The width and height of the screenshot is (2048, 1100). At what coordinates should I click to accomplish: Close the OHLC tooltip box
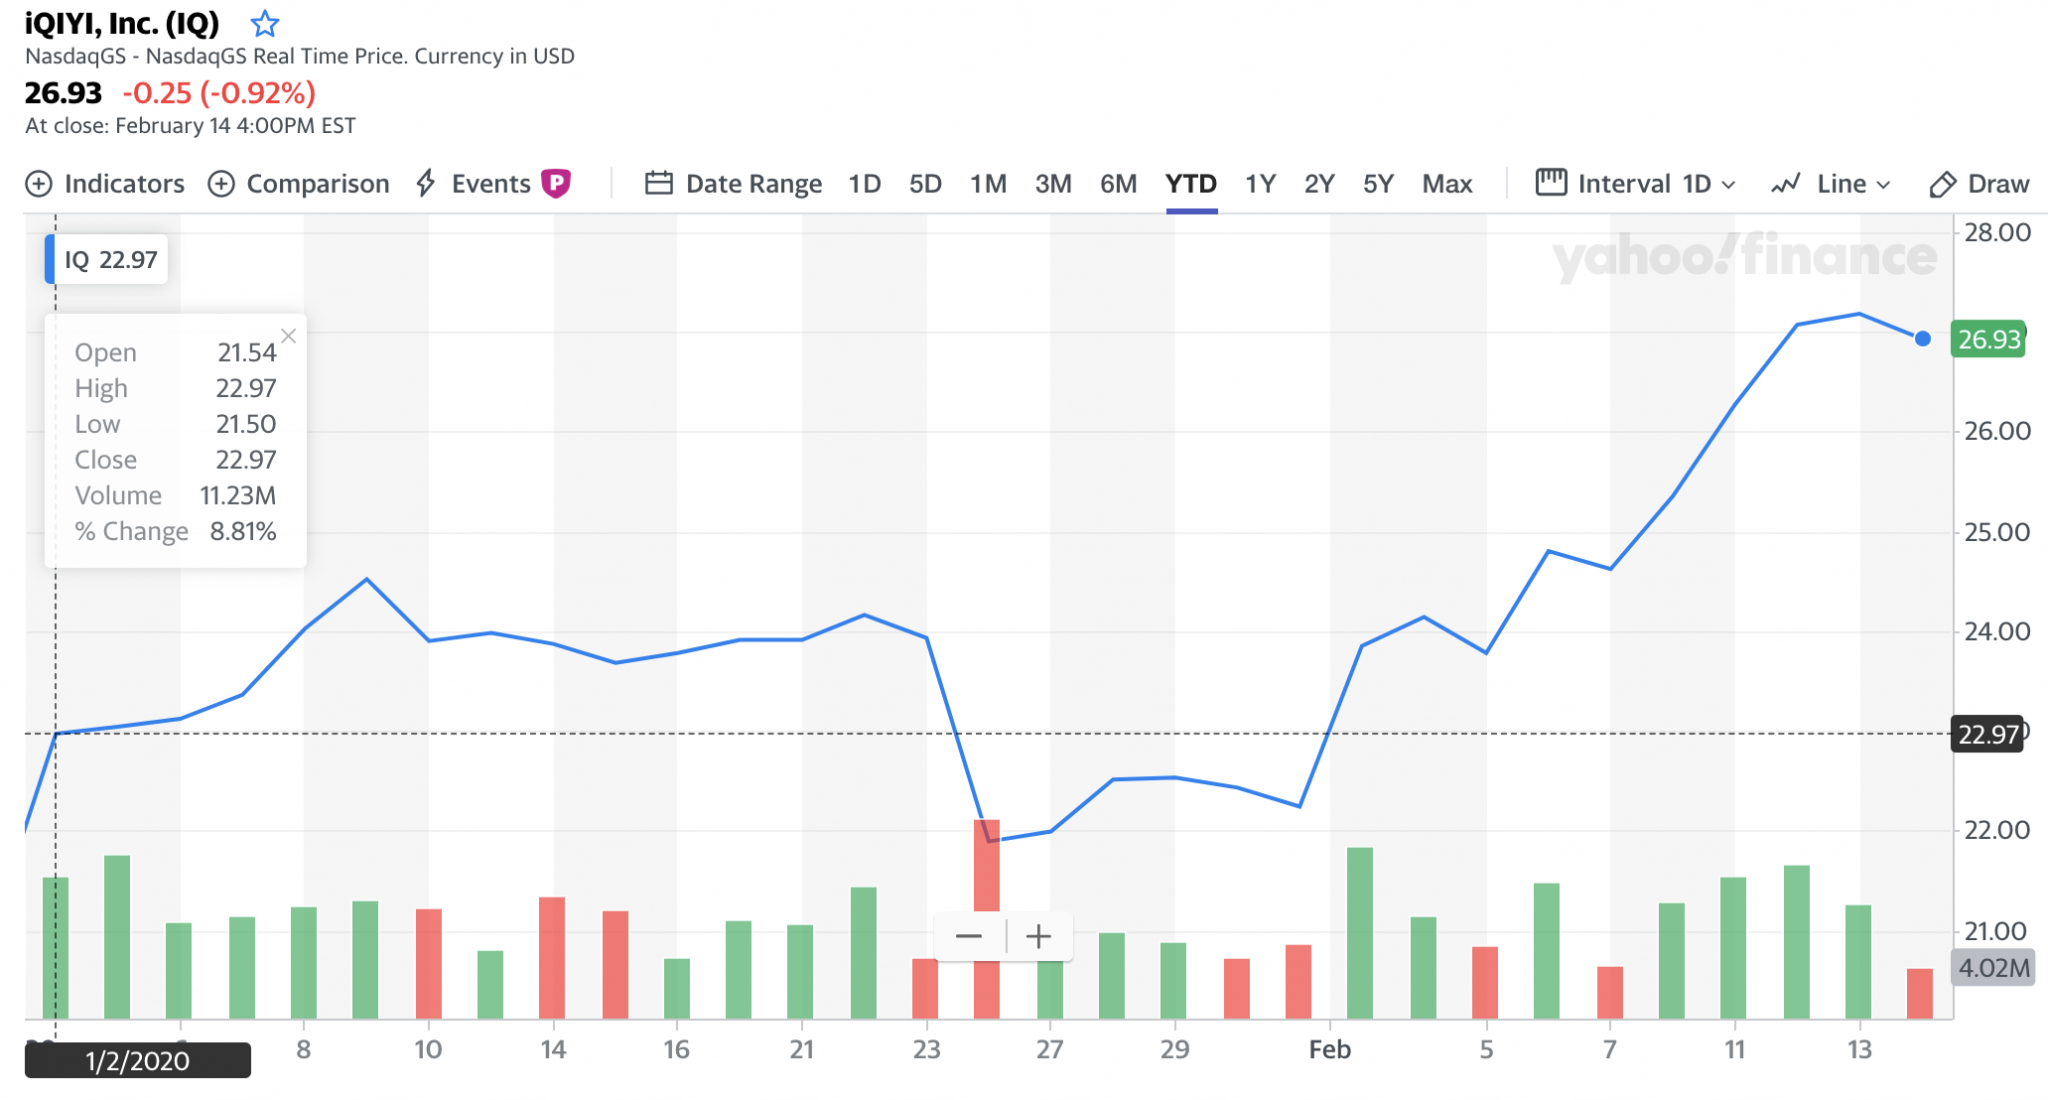[289, 336]
